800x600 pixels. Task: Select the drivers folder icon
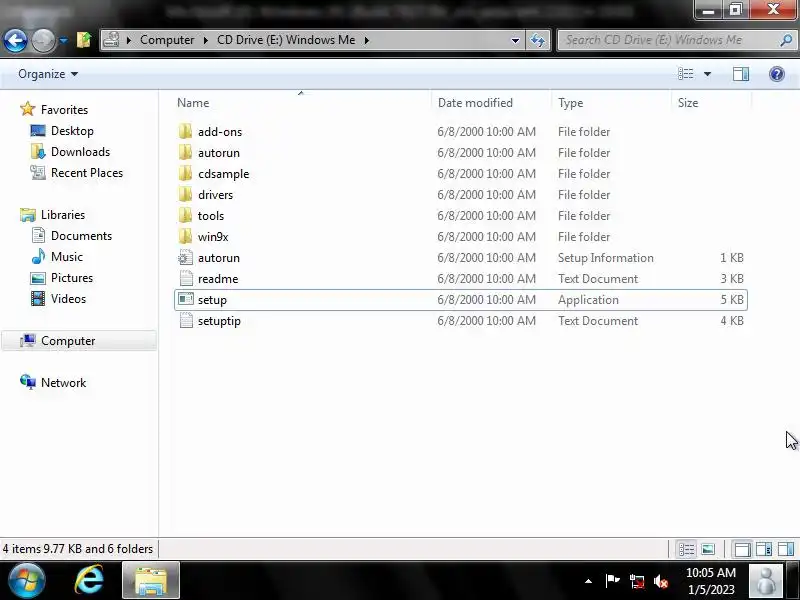186,194
